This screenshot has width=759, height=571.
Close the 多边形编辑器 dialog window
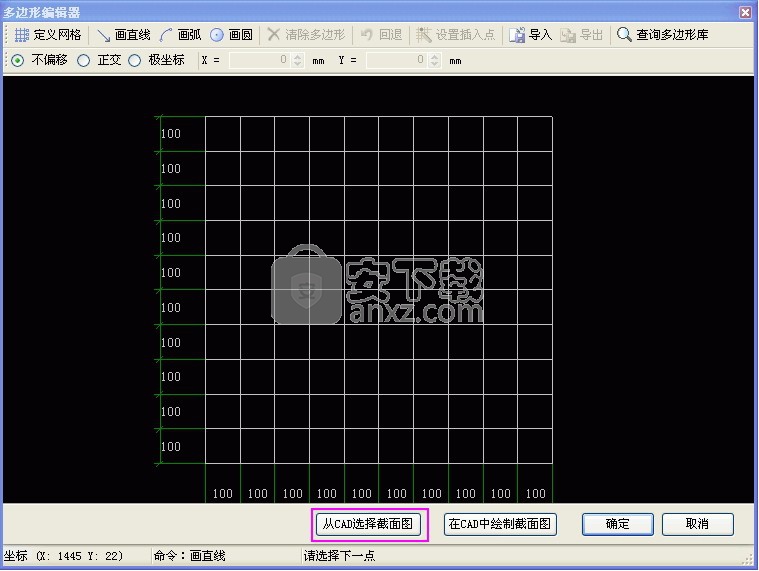pyautogui.click(x=745, y=12)
